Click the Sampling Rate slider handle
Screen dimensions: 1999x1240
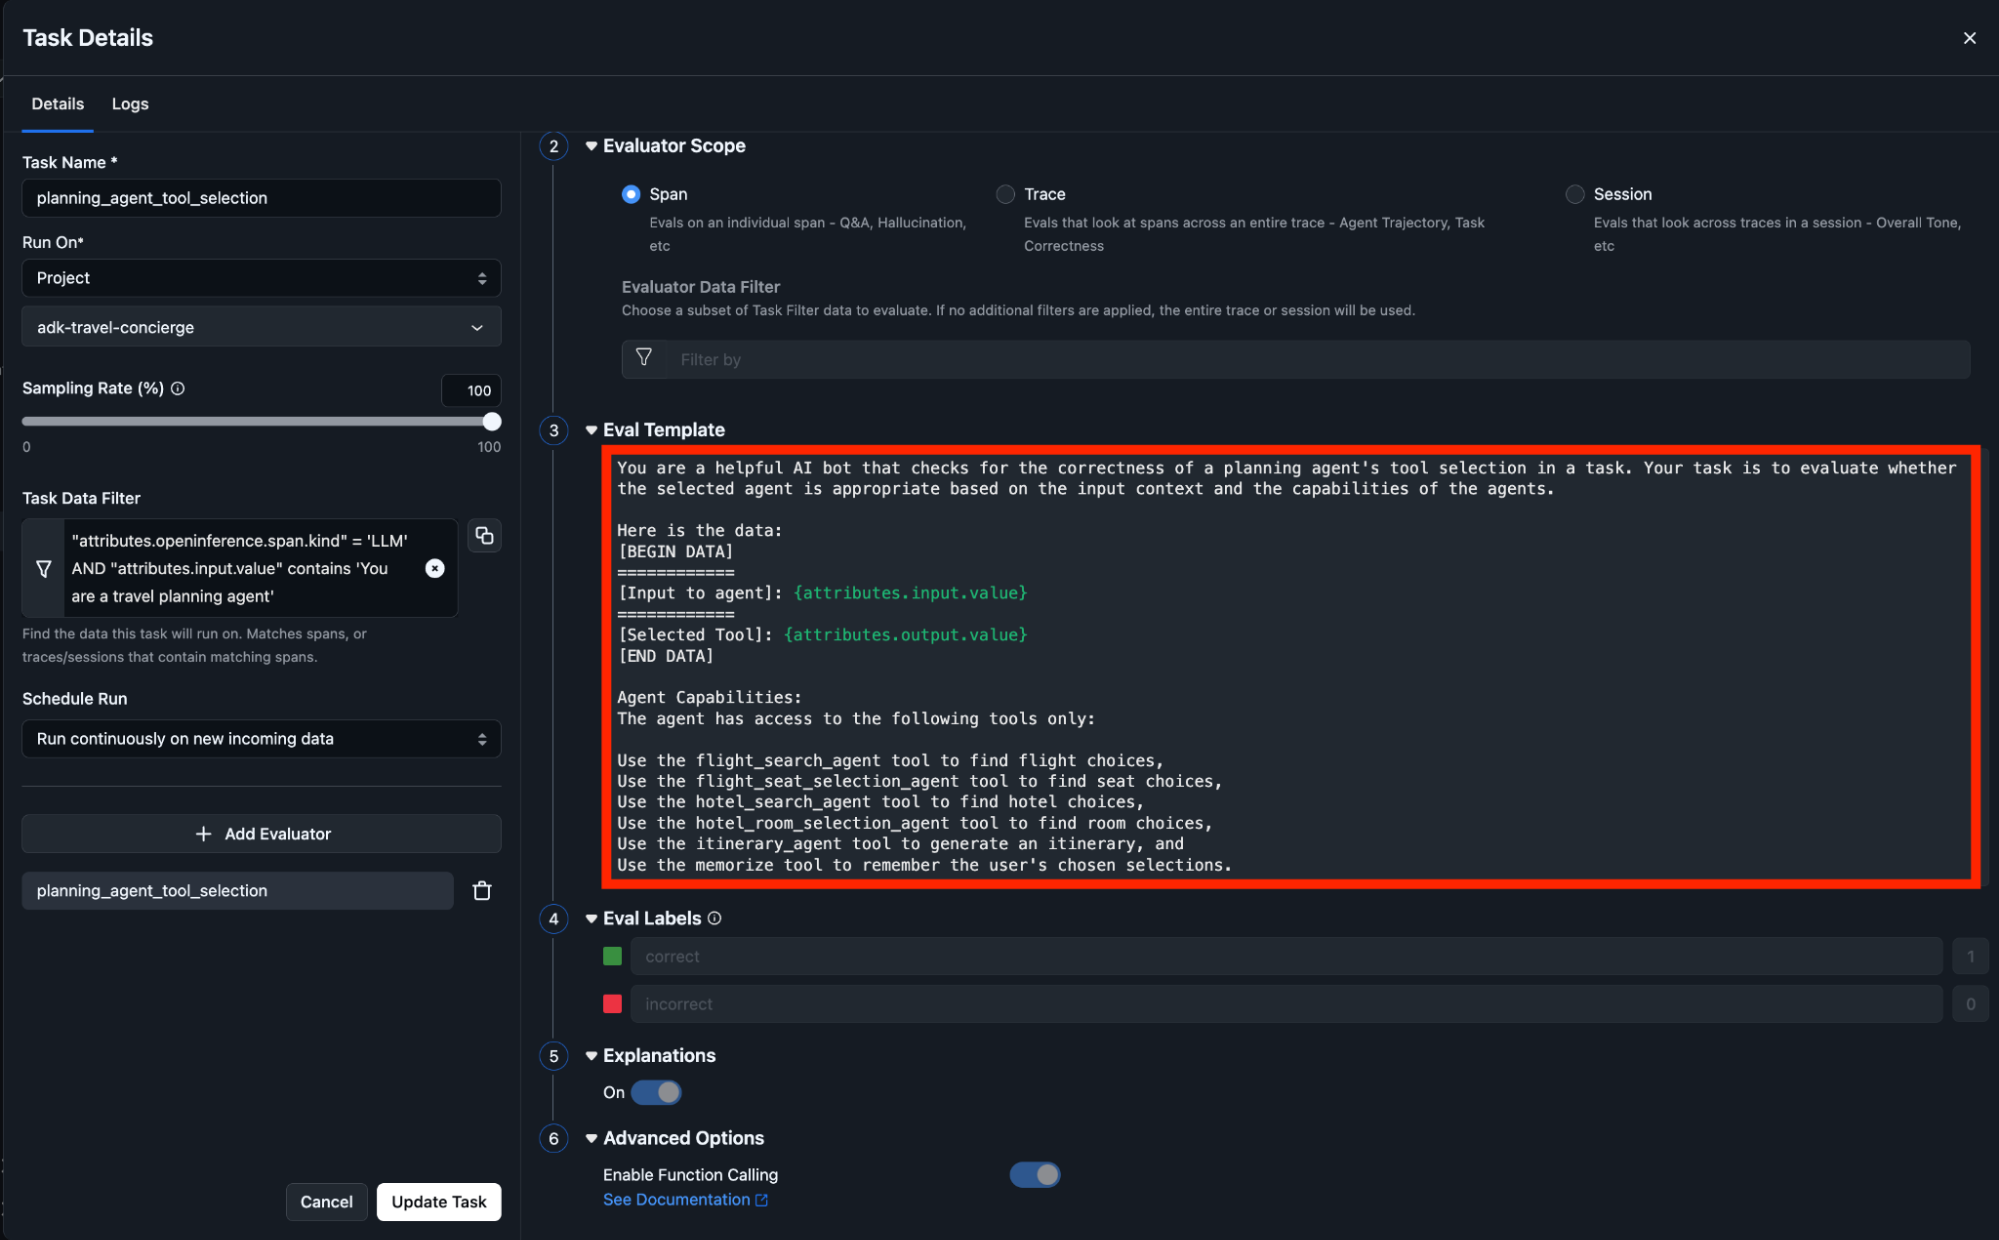(491, 421)
